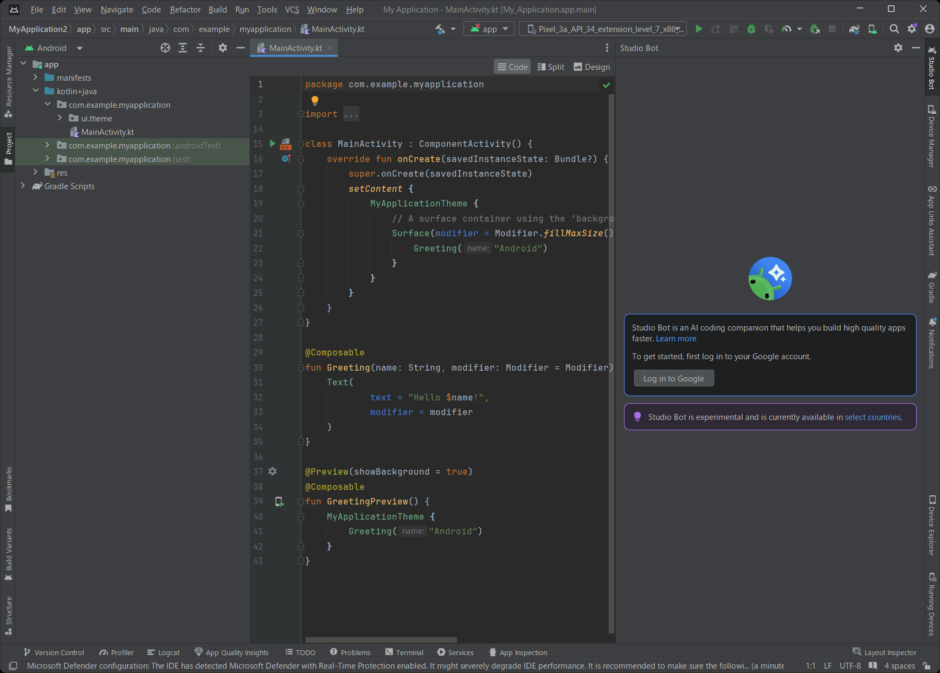Click Select Opened File target icon
Image resolution: width=940 pixels, height=673 pixels.
pyautogui.click(x=165, y=48)
